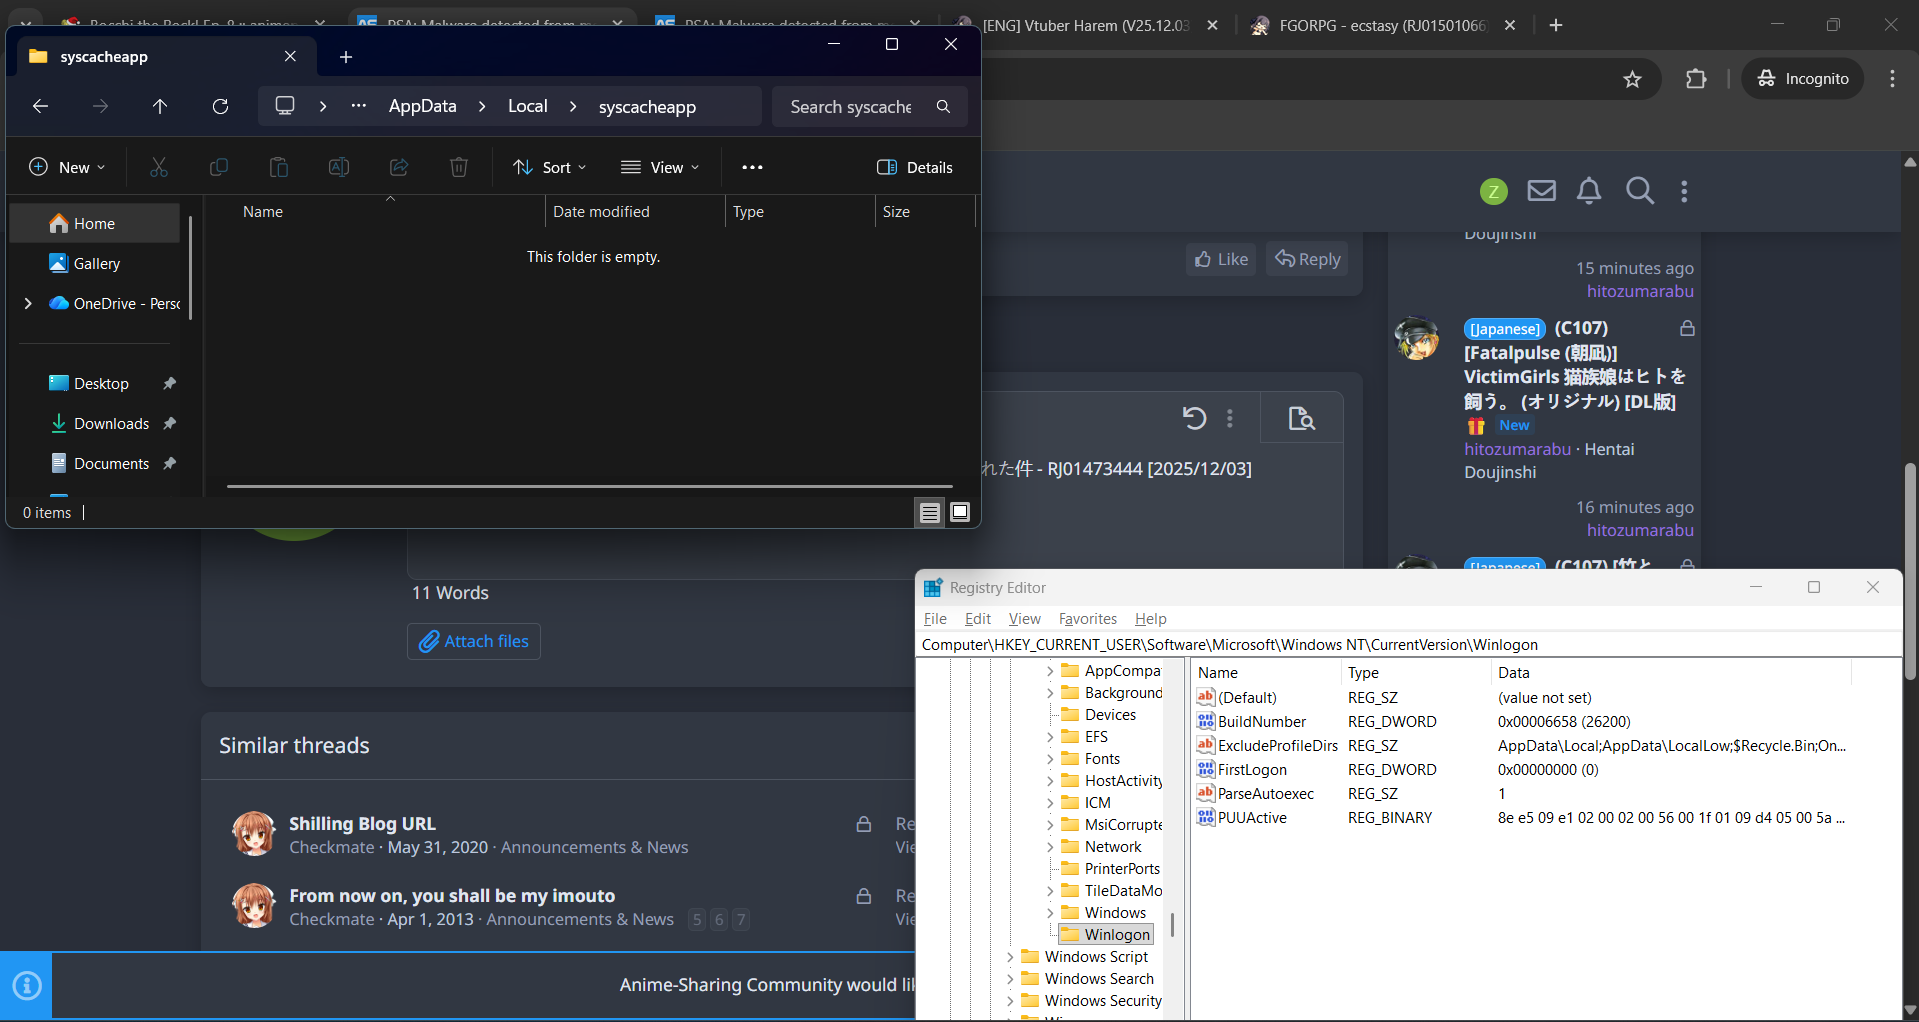This screenshot has height=1022, width=1919.
Task: Click the undo icon in the reply editor
Action: click(x=1194, y=418)
